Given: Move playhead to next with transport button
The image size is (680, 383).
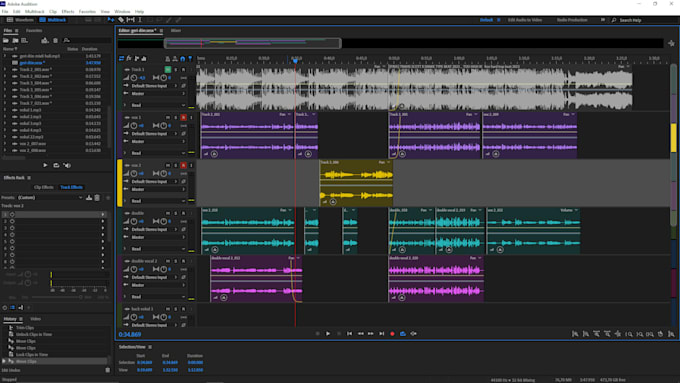Looking at the screenshot, I should click(382, 334).
